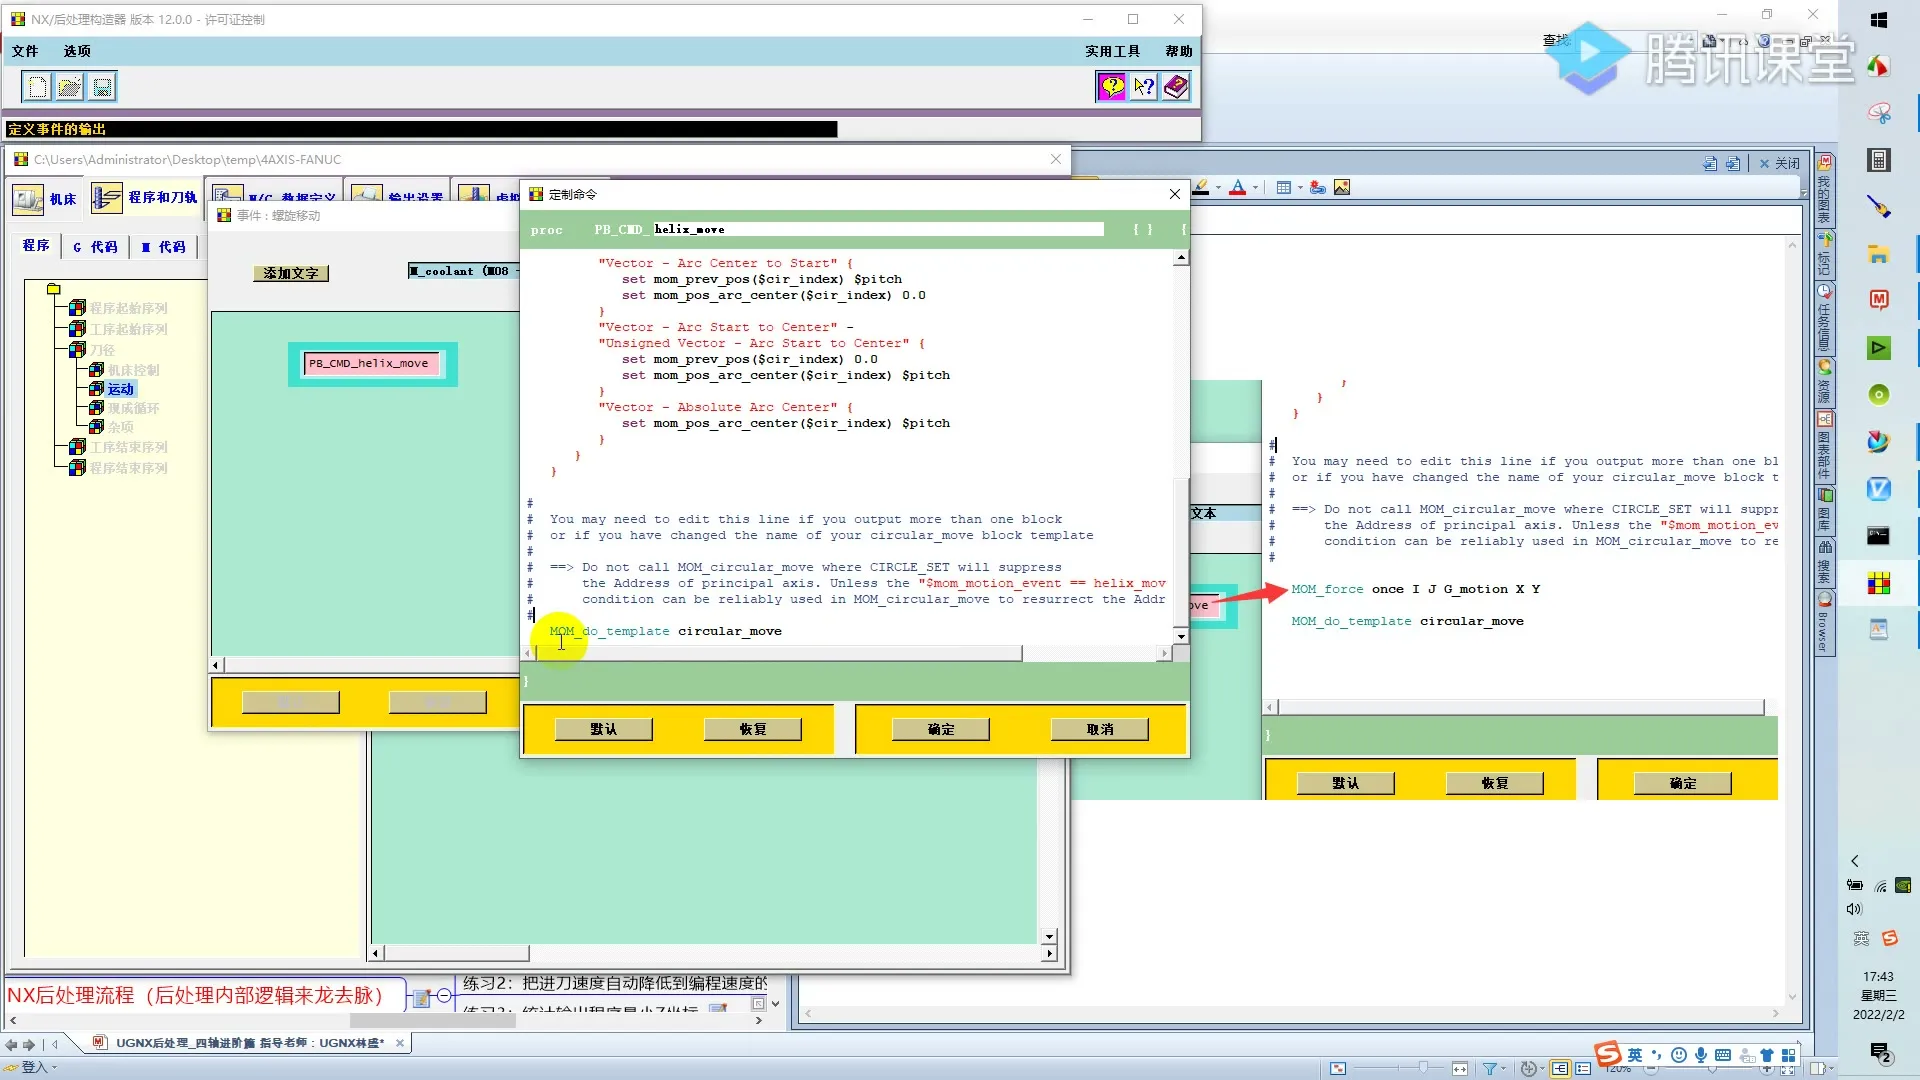Select the 运动 tree node
Viewport: 1920px width, 1080px height.
(x=121, y=389)
